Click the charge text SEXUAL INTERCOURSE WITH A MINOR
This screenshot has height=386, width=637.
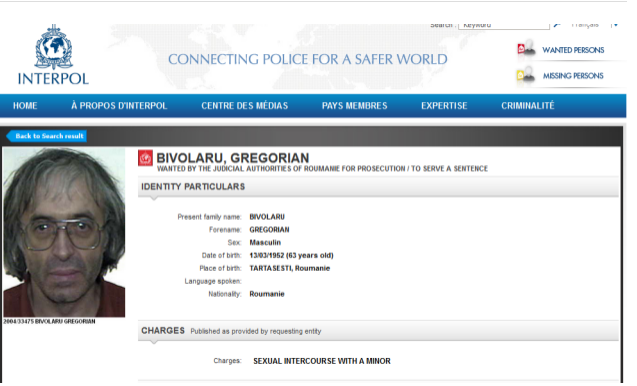[322, 361]
